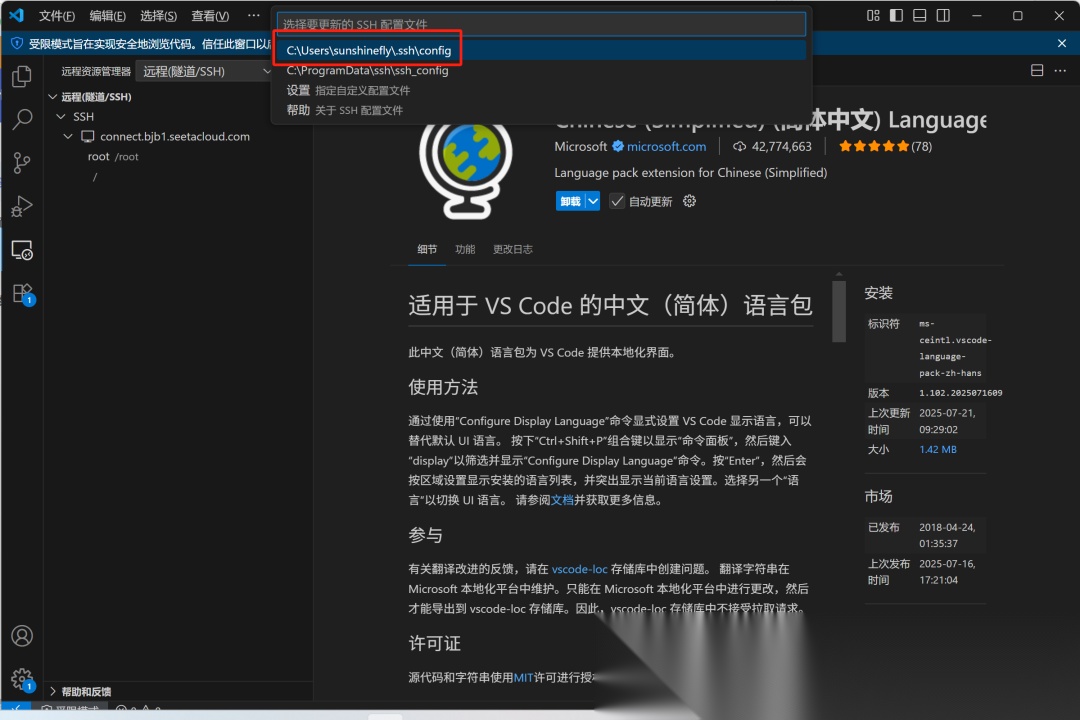
Task: Switch to the 更改日志 tab
Action: click(512, 249)
